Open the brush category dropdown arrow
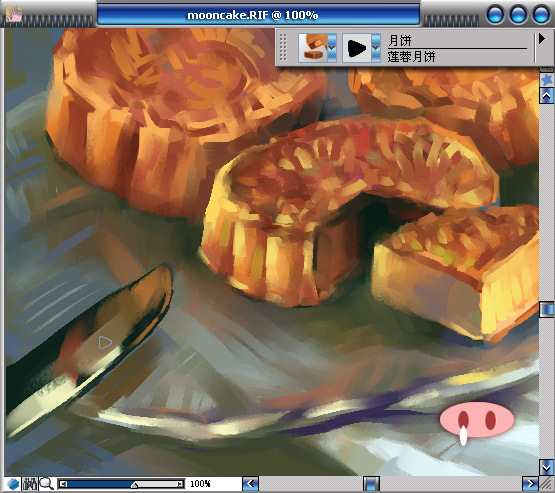Viewport: 555px width, 493px height. [332, 48]
